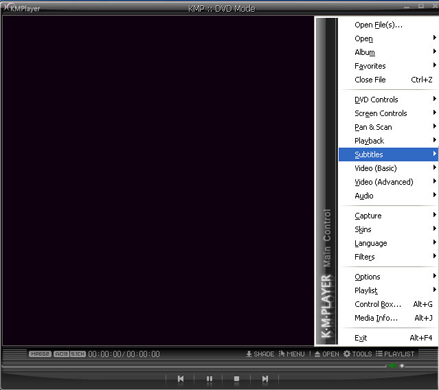The width and height of the screenshot is (439, 390).
Task: Choose Exit from the menu
Action: point(388,338)
